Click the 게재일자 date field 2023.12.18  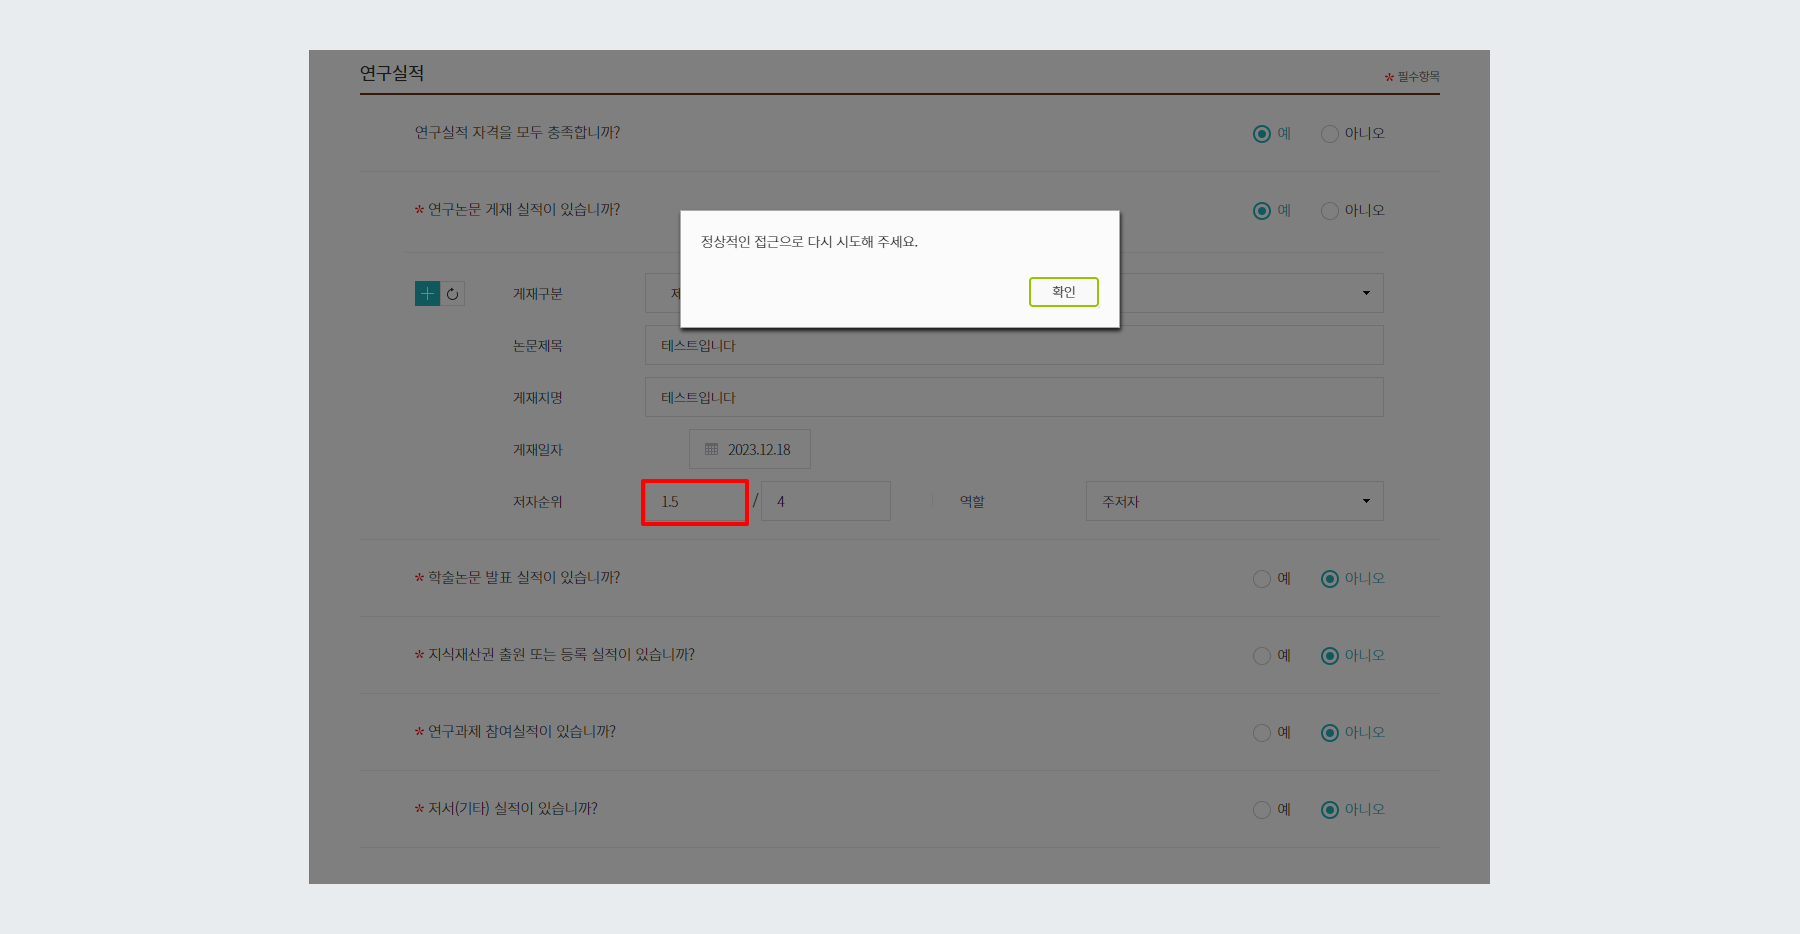coord(750,449)
